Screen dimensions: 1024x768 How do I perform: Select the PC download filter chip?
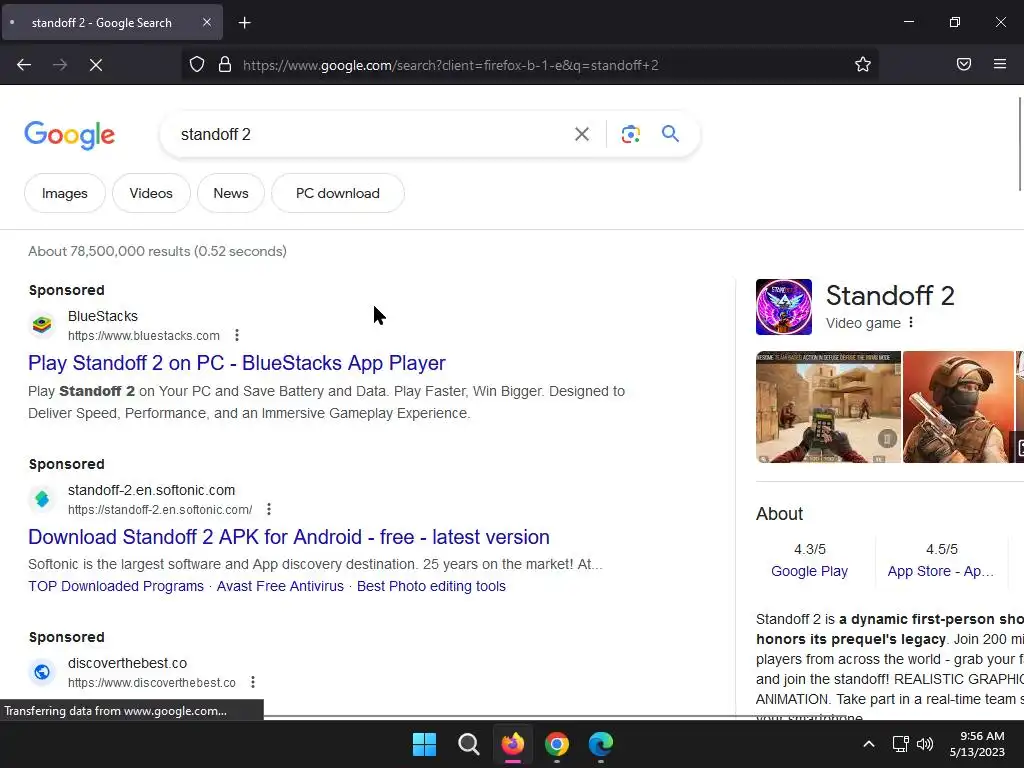(338, 193)
